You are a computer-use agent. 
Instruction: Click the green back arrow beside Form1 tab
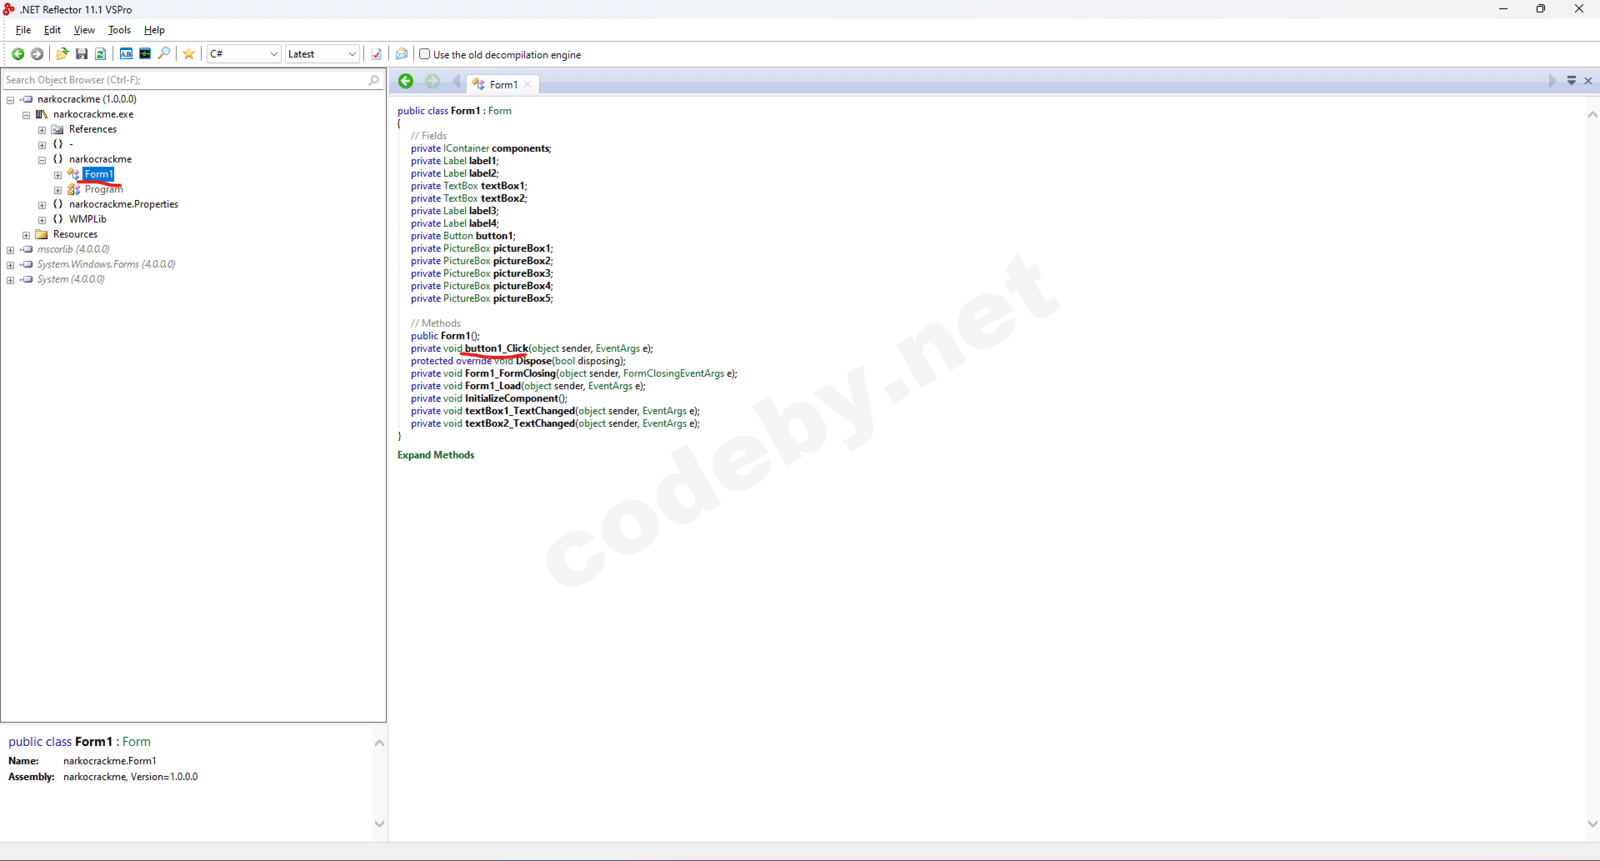406,82
